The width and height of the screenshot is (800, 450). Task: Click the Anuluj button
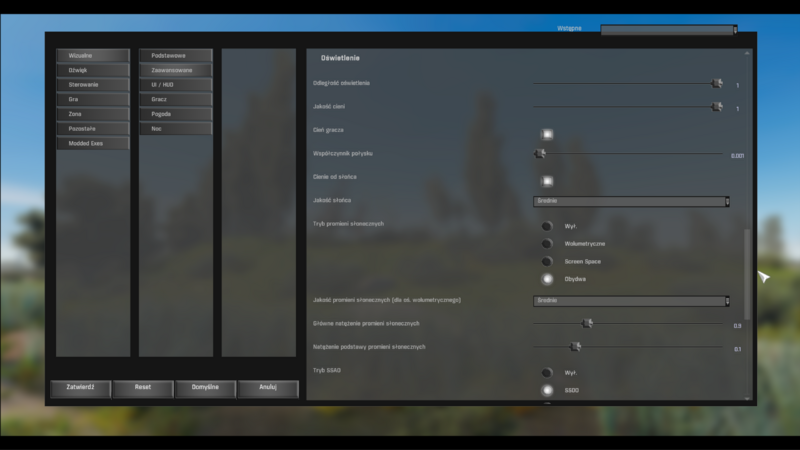click(267, 387)
